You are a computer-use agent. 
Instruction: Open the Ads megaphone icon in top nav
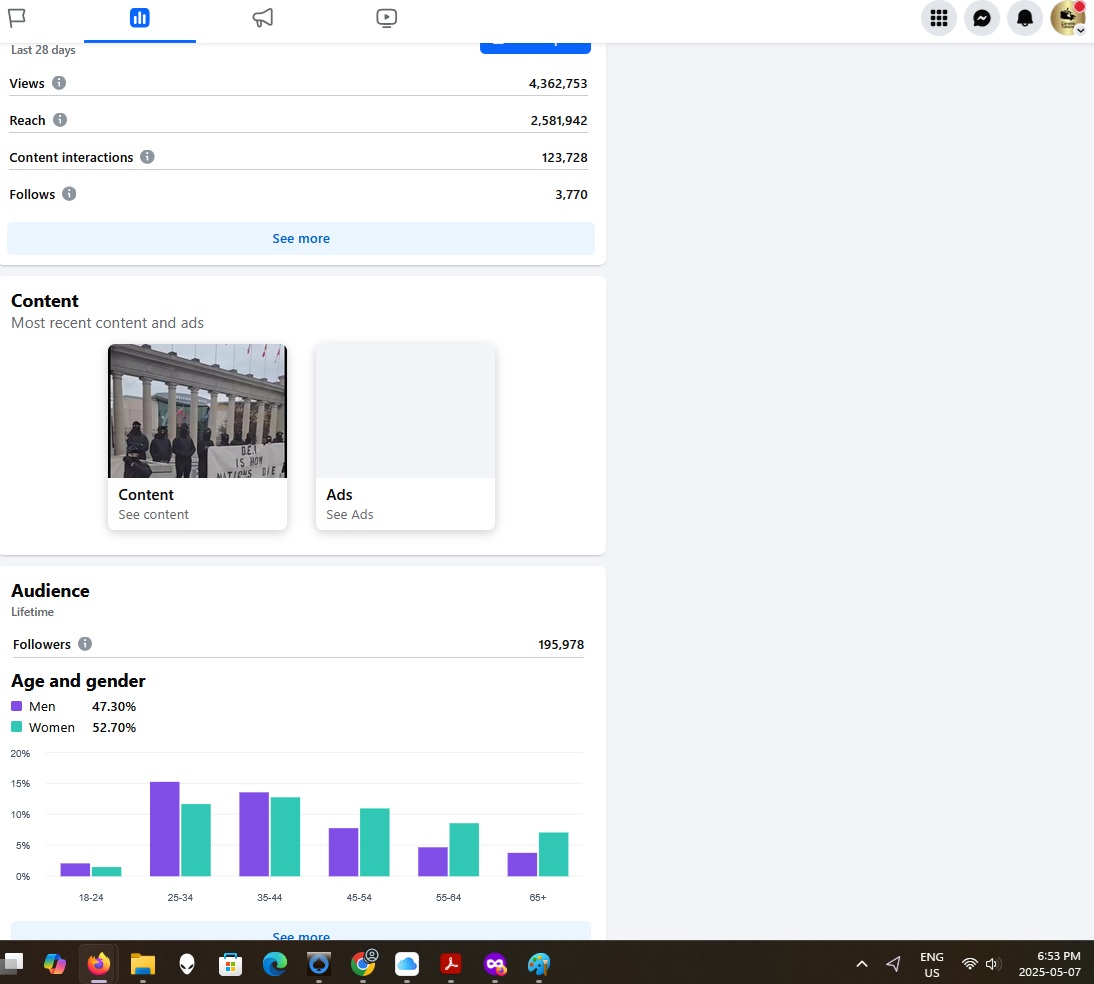262,17
